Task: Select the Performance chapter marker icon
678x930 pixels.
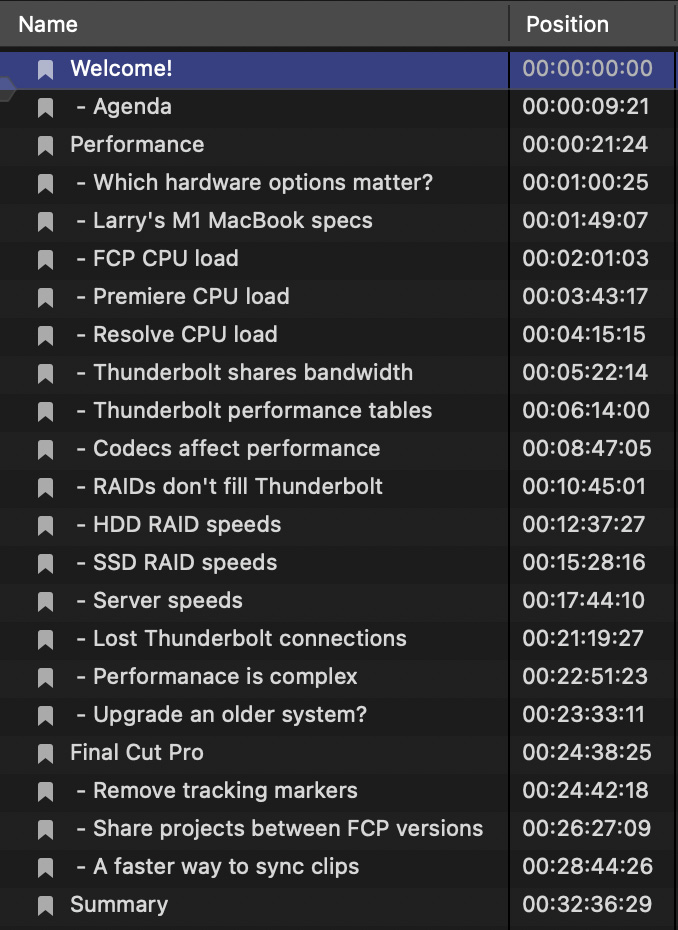Action: 46,145
